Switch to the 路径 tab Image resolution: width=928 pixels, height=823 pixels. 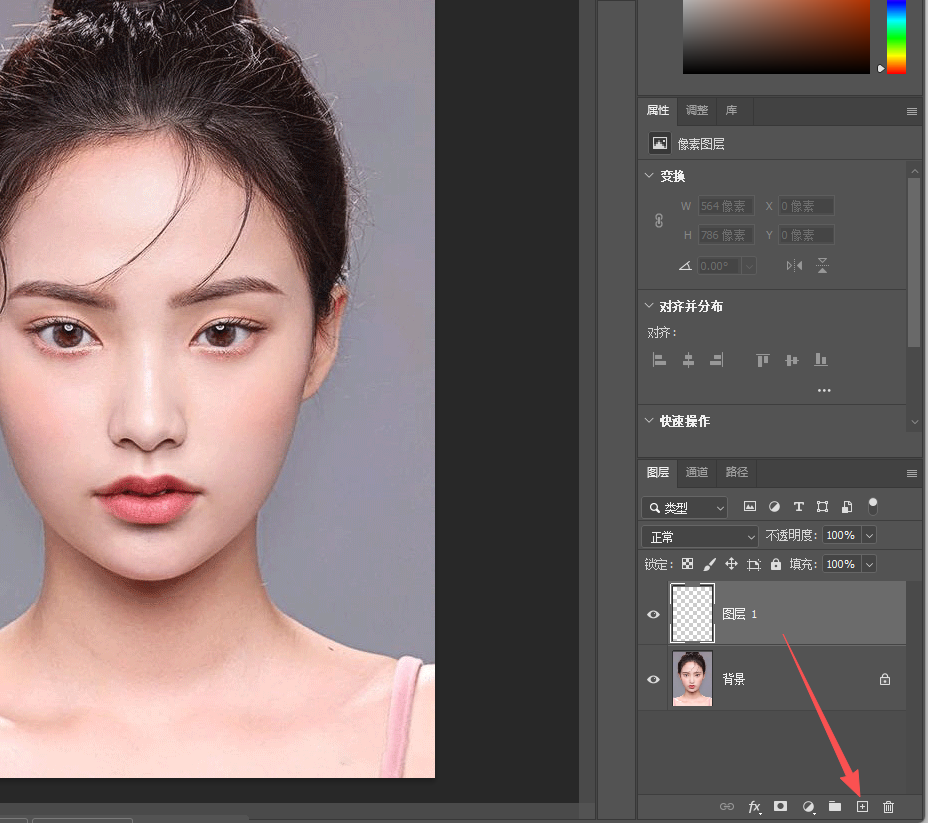[737, 472]
